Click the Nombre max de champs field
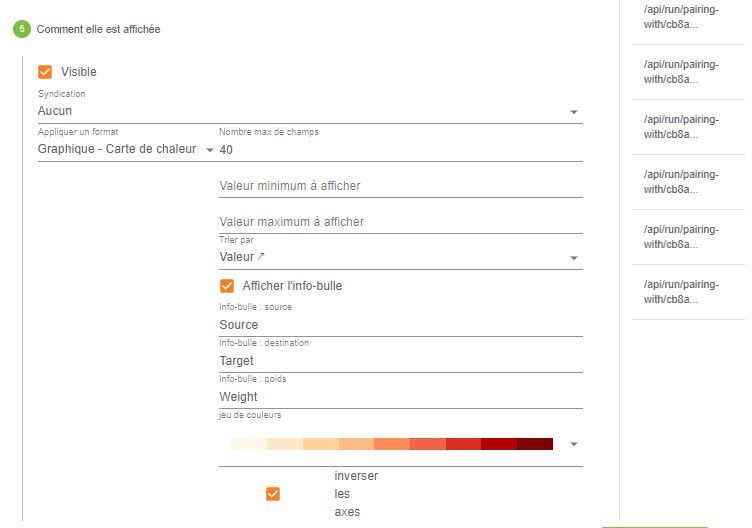The width and height of the screenshot is (752, 528). tap(400, 150)
